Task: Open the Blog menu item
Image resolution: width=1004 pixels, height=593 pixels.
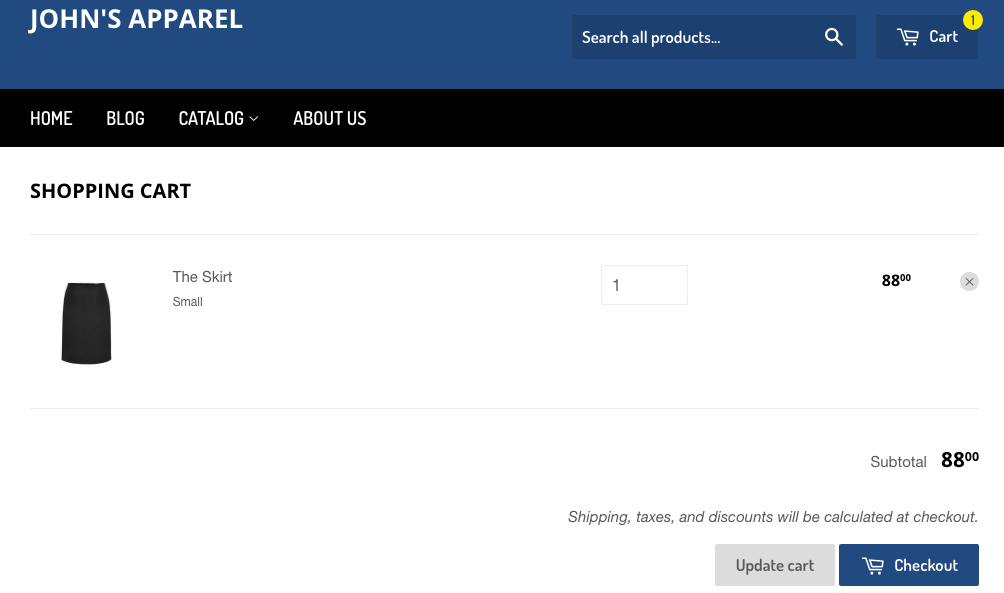Action: pyautogui.click(x=125, y=118)
